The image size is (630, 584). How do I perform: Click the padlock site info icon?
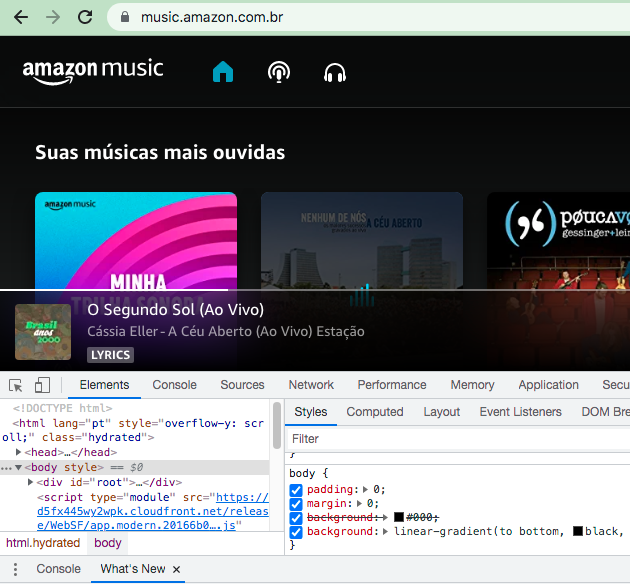click(125, 17)
